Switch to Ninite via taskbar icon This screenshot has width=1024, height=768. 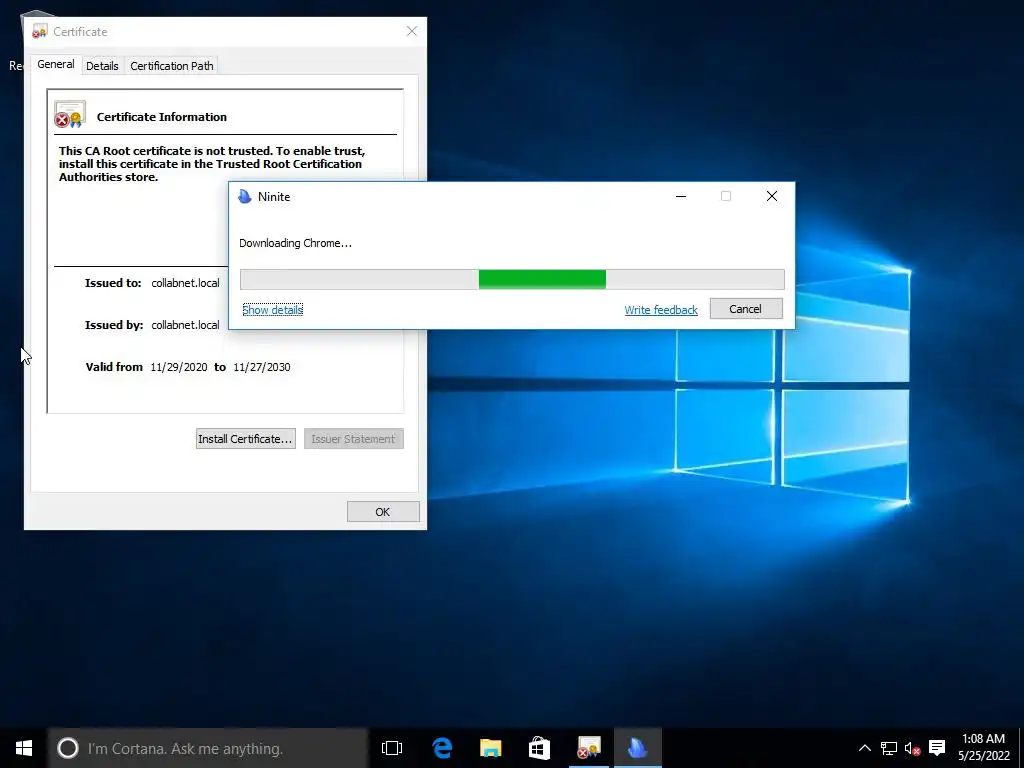637,748
